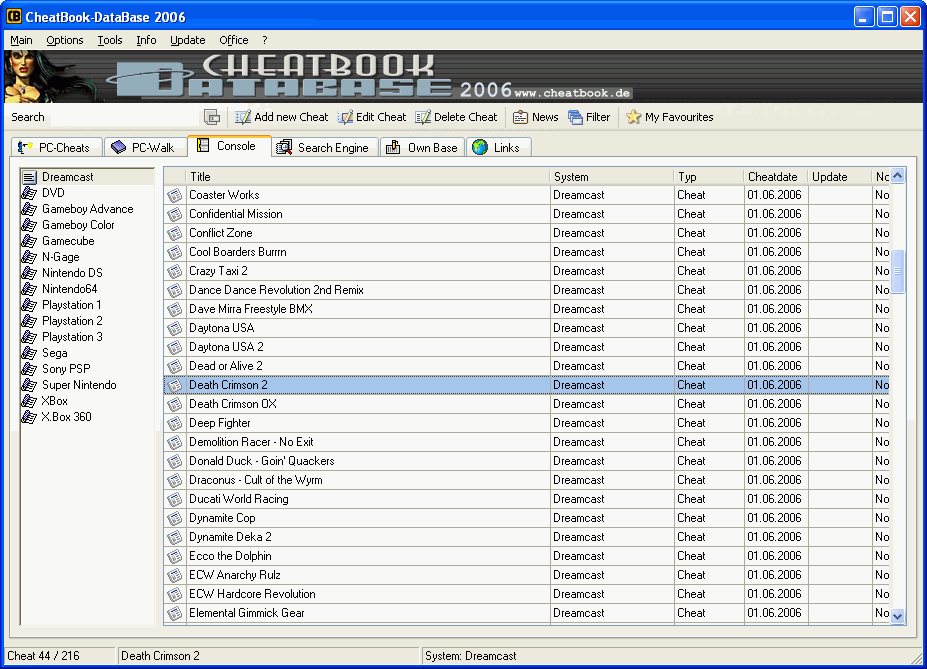Open the News toolbar icon

tap(520, 117)
